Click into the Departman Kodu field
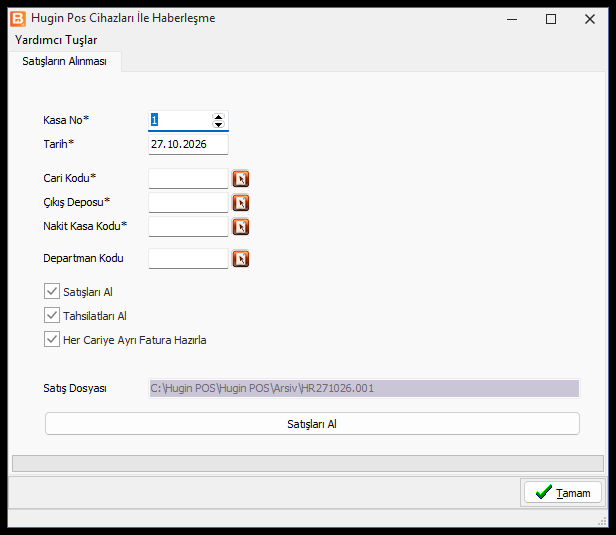 [188, 259]
